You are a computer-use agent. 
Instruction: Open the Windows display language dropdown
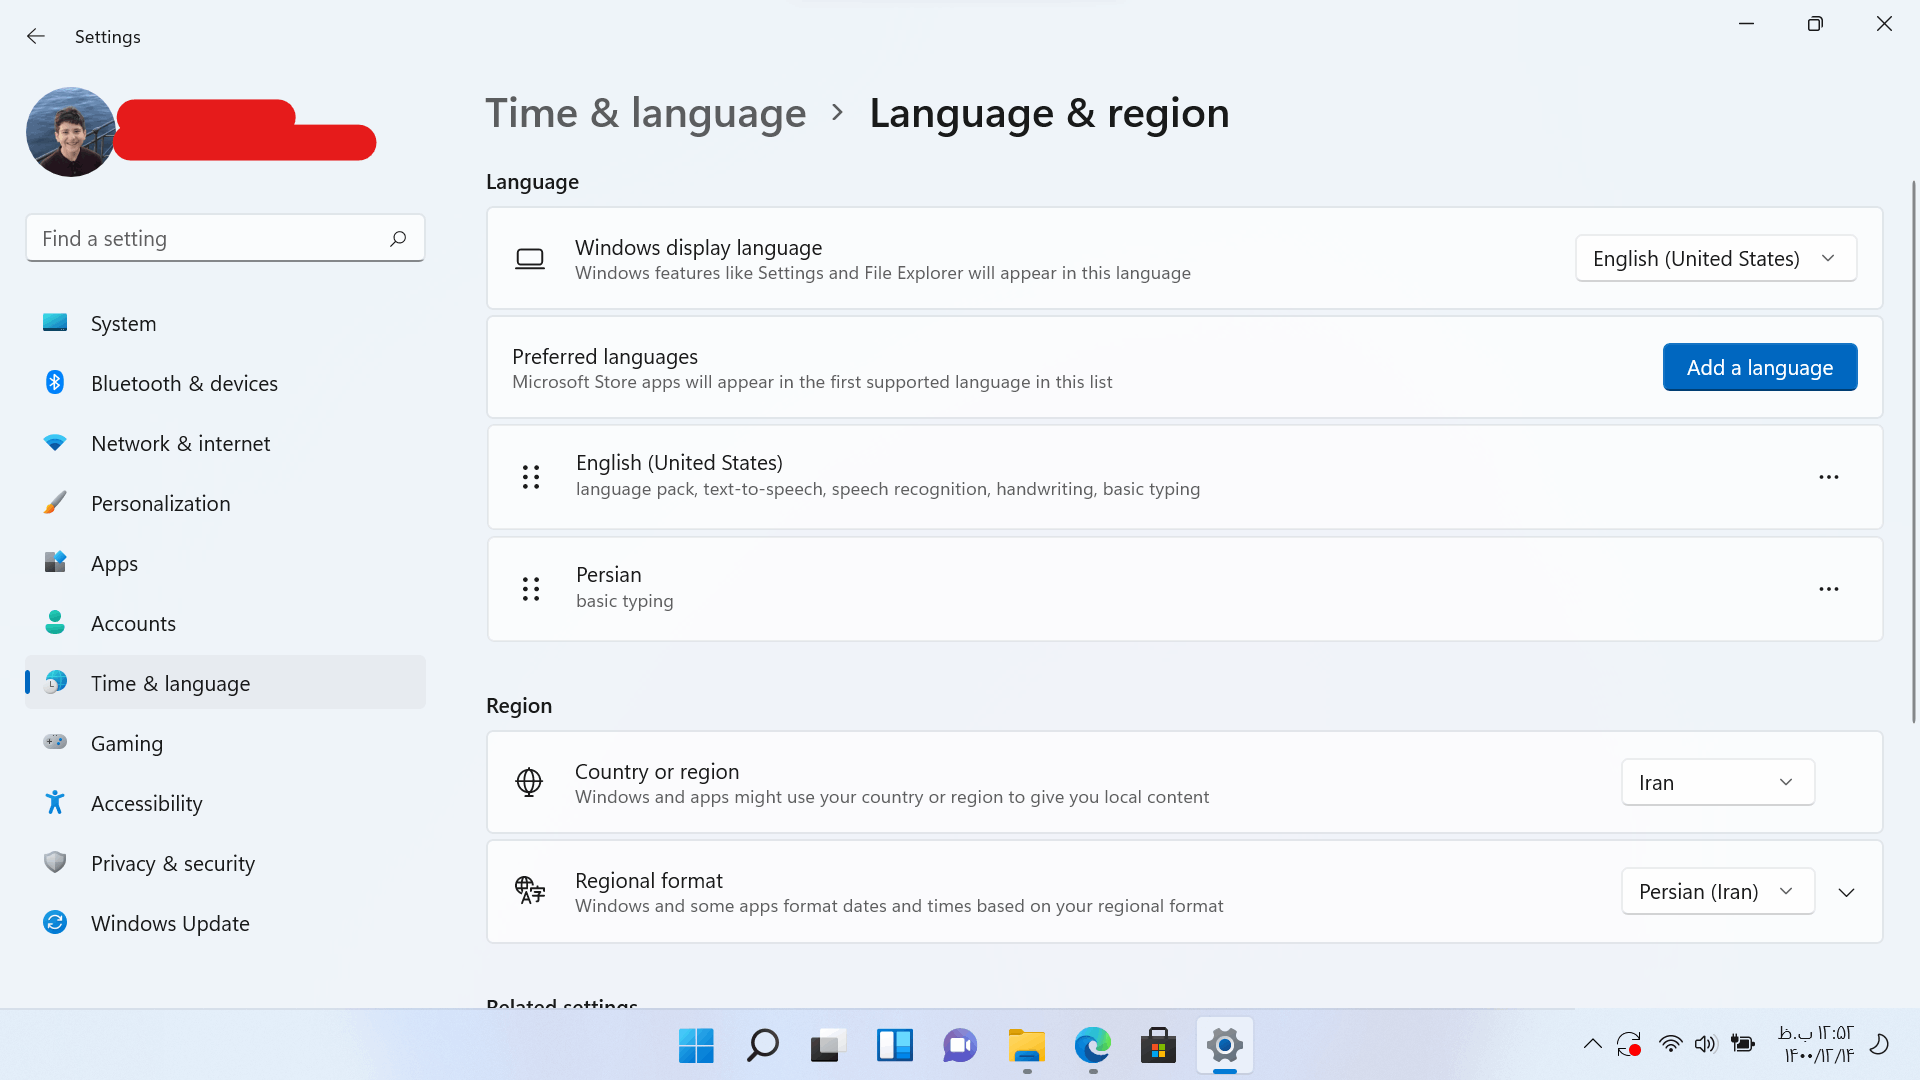point(1716,258)
